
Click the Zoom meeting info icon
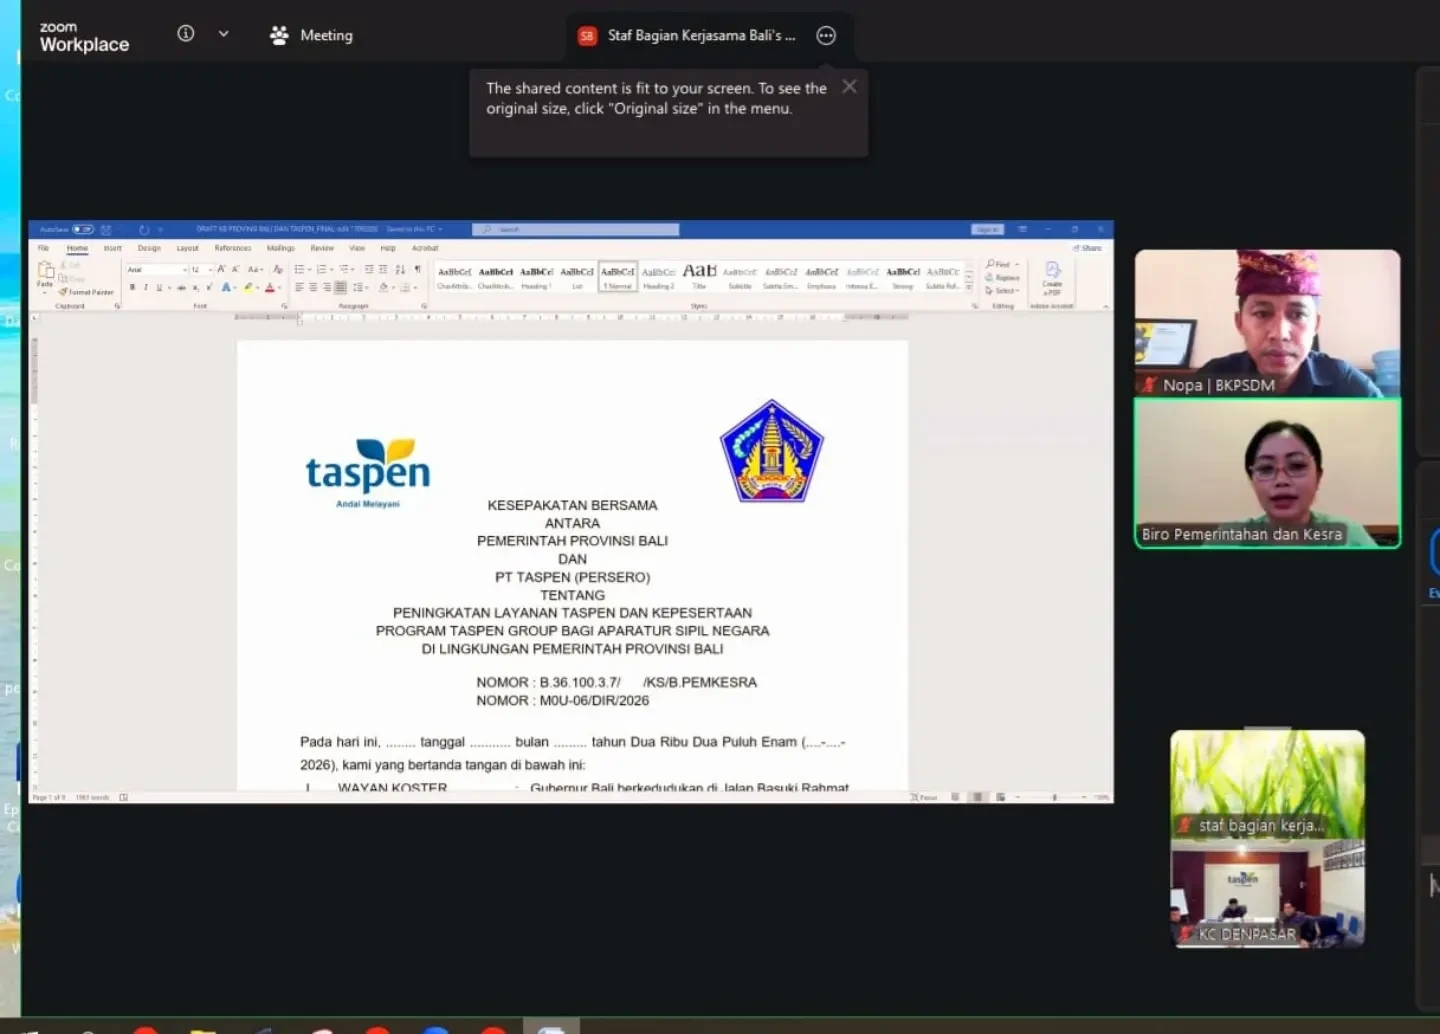(x=185, y=33)
